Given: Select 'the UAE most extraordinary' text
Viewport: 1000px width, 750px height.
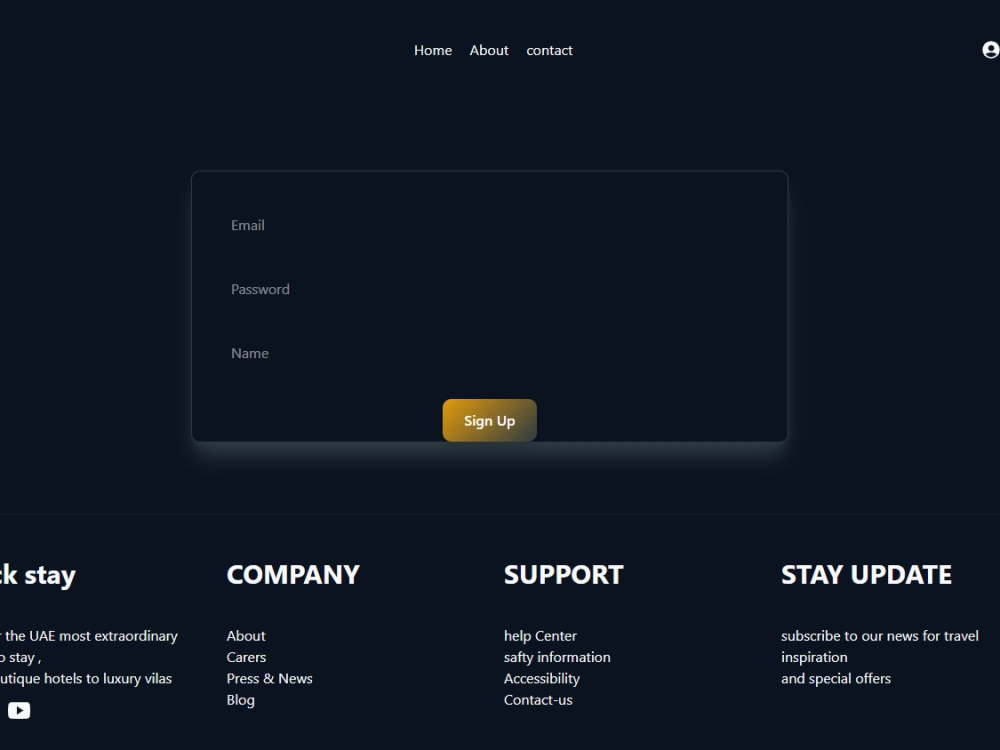Looking at the screenshot, I should point(91,636).
